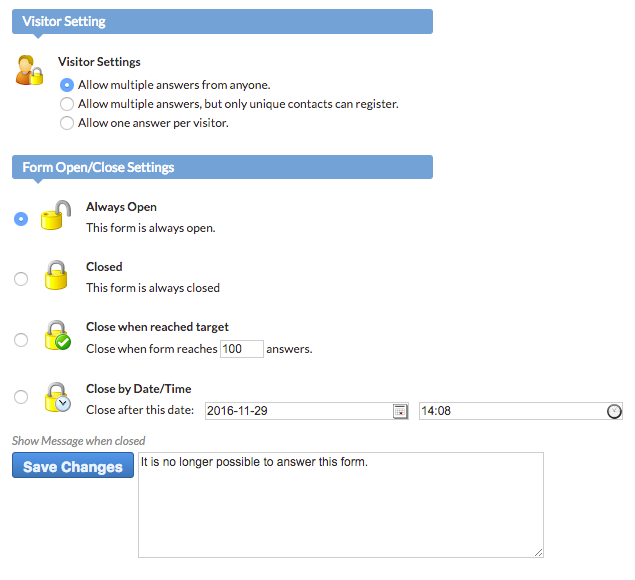
Task: Open the clock time picker icon
Action: click(x=614, y=411)
